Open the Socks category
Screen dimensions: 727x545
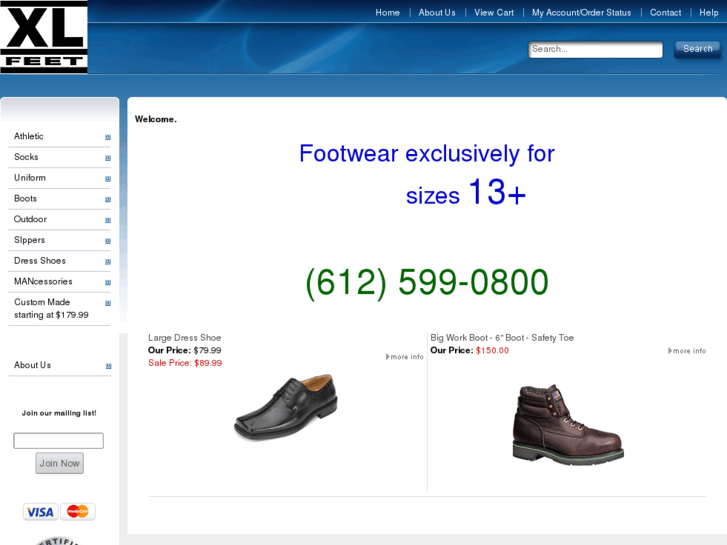pyautogui.click(x=26, y=157)
